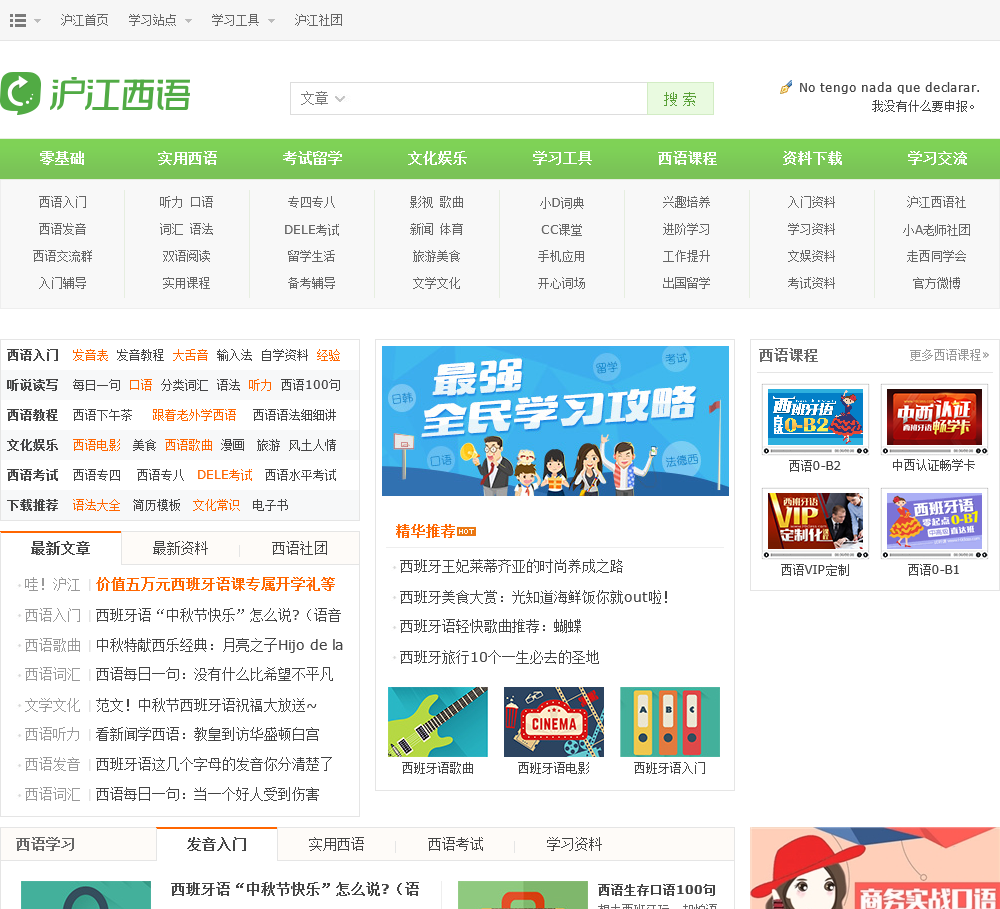This screenshot has width=1000, height=909.
Task: Select the 实用西语 navigation menu
Action: 187,158
